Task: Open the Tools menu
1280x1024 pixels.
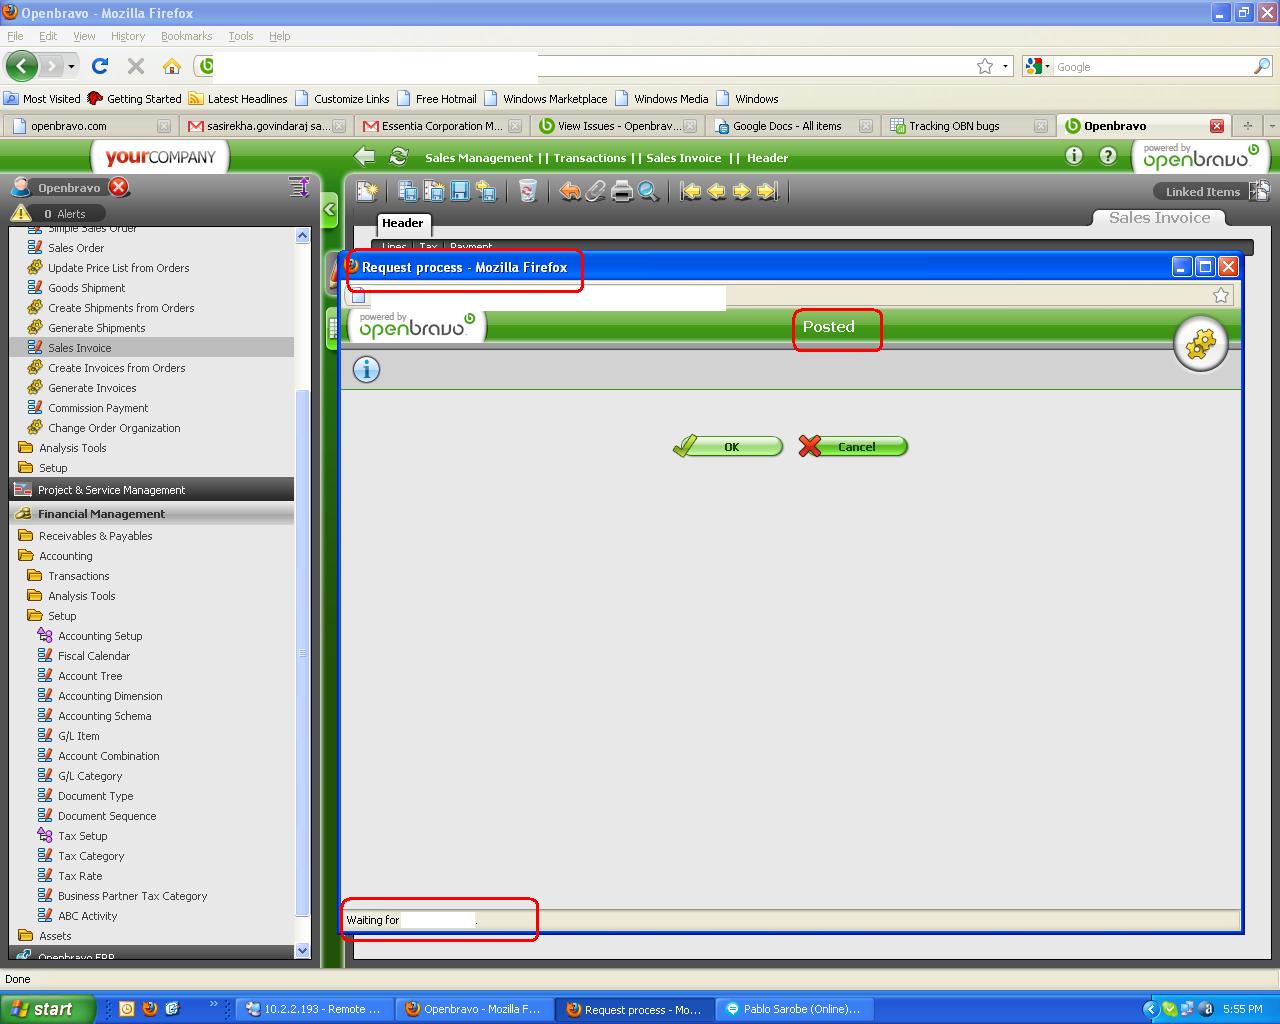Action: pyautogui.click(x=241, y=36)
